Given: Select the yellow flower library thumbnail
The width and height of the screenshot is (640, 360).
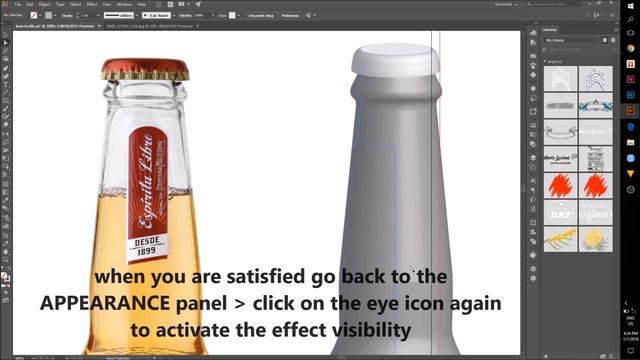Looking at the screenshot, I should point(596,239).
